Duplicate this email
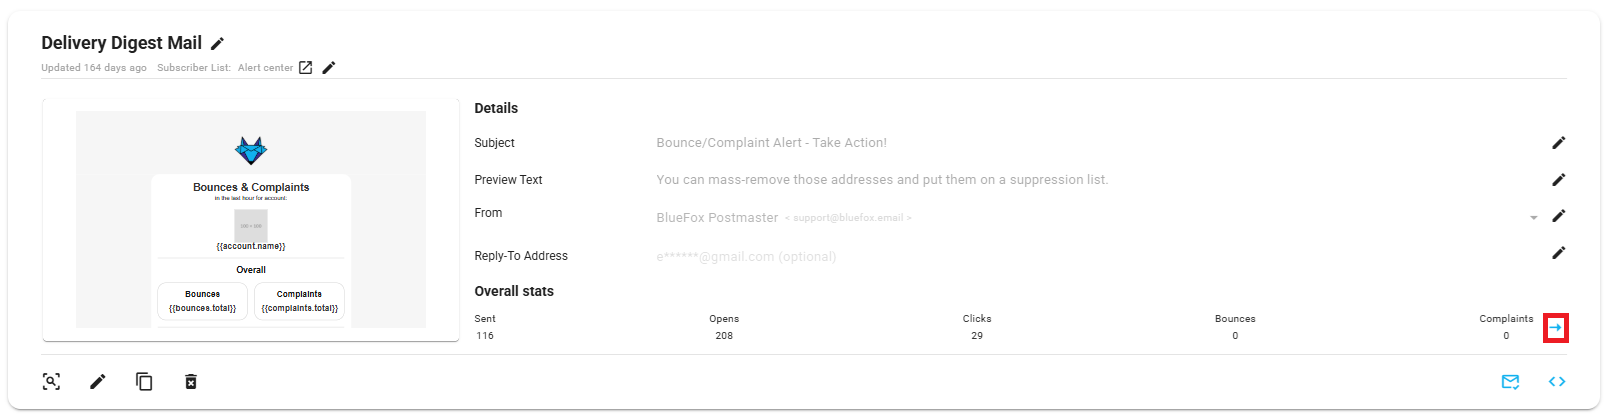Viewport: 1610px width, 417px height. (144, 381)
